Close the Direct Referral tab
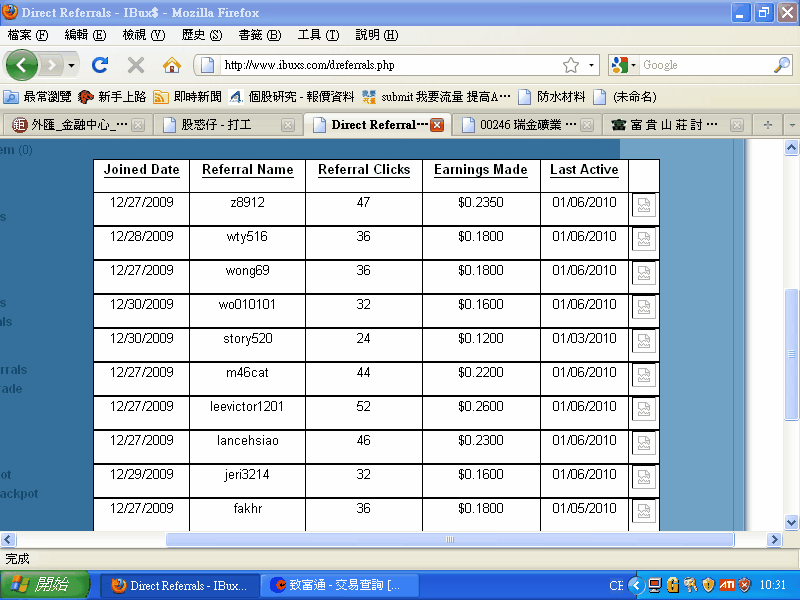 point(437,125)
